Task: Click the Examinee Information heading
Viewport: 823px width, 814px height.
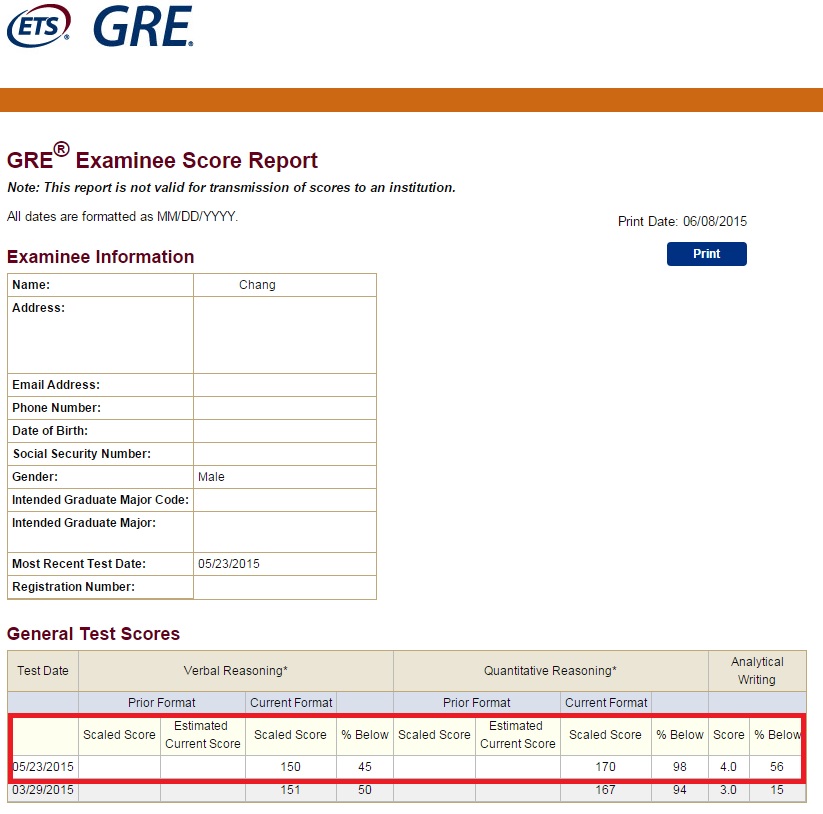Action: (101, 257)
